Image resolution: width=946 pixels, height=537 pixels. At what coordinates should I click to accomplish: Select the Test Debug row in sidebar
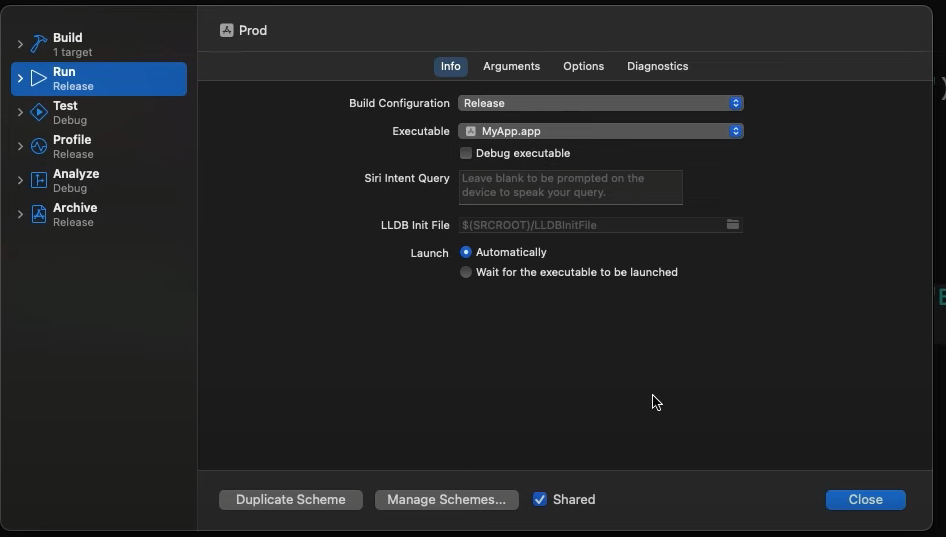click(99, 112)
